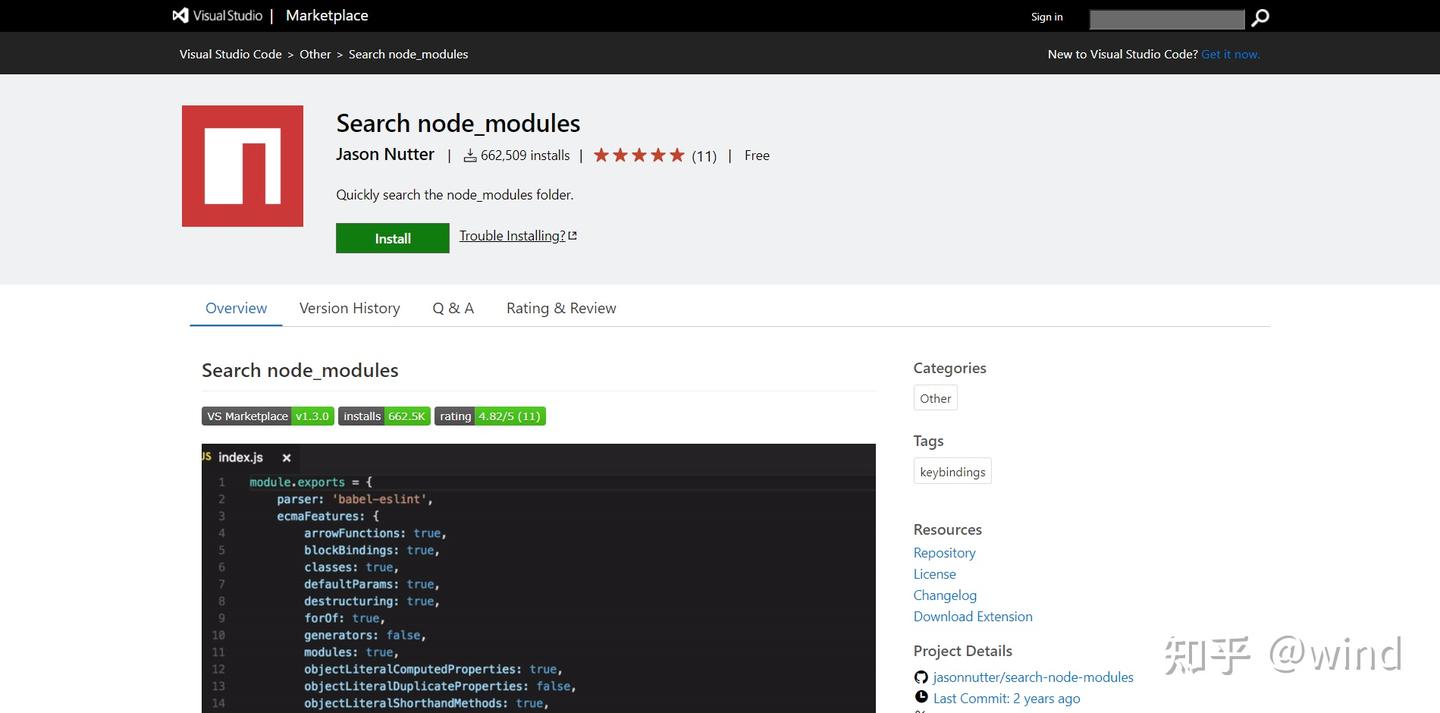Click the fifth rating star
This screenshot has width=1440, height=713.
coord(675,154)
